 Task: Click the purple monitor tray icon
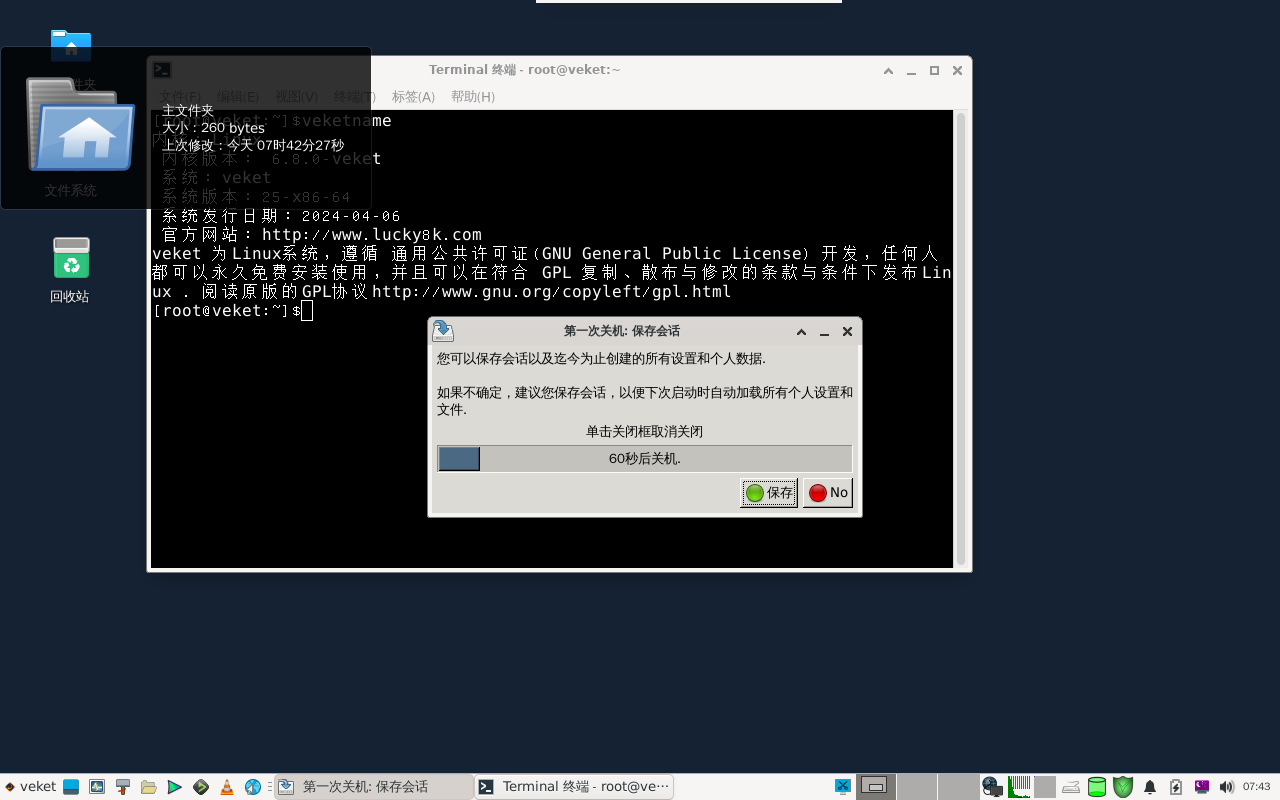[1202, 787]
